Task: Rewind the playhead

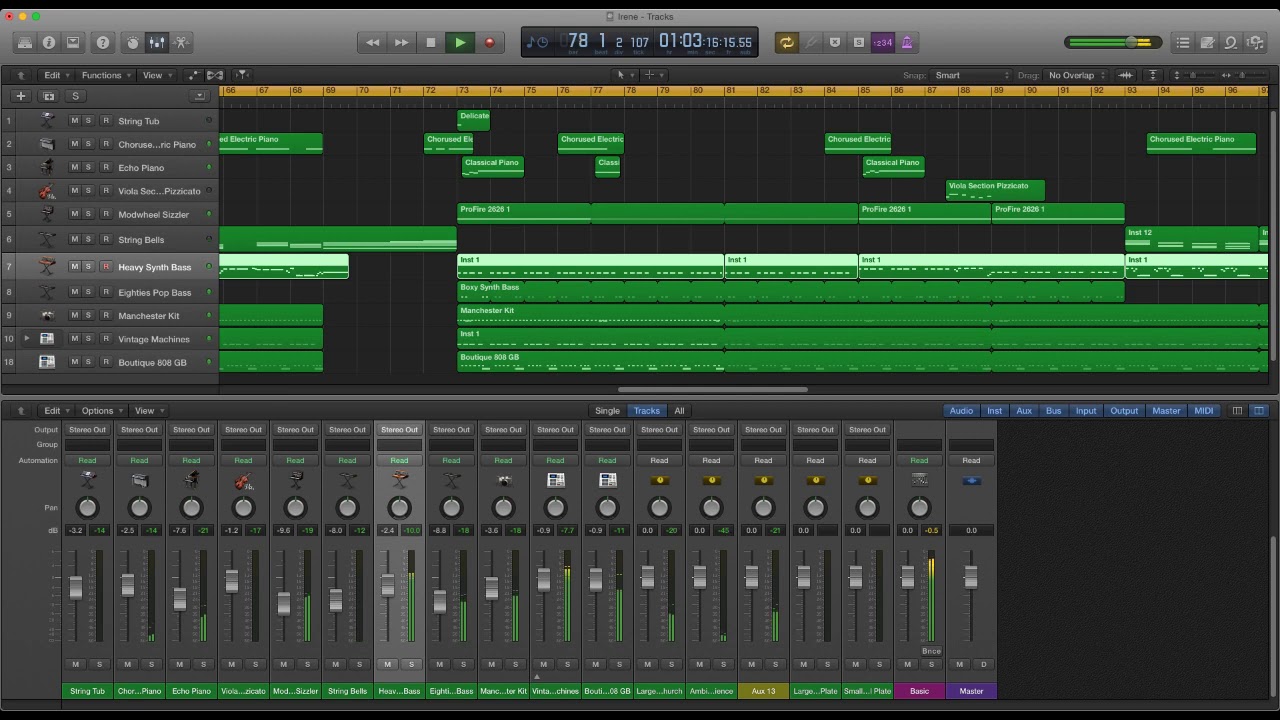Action: click(x=373, y=43)
